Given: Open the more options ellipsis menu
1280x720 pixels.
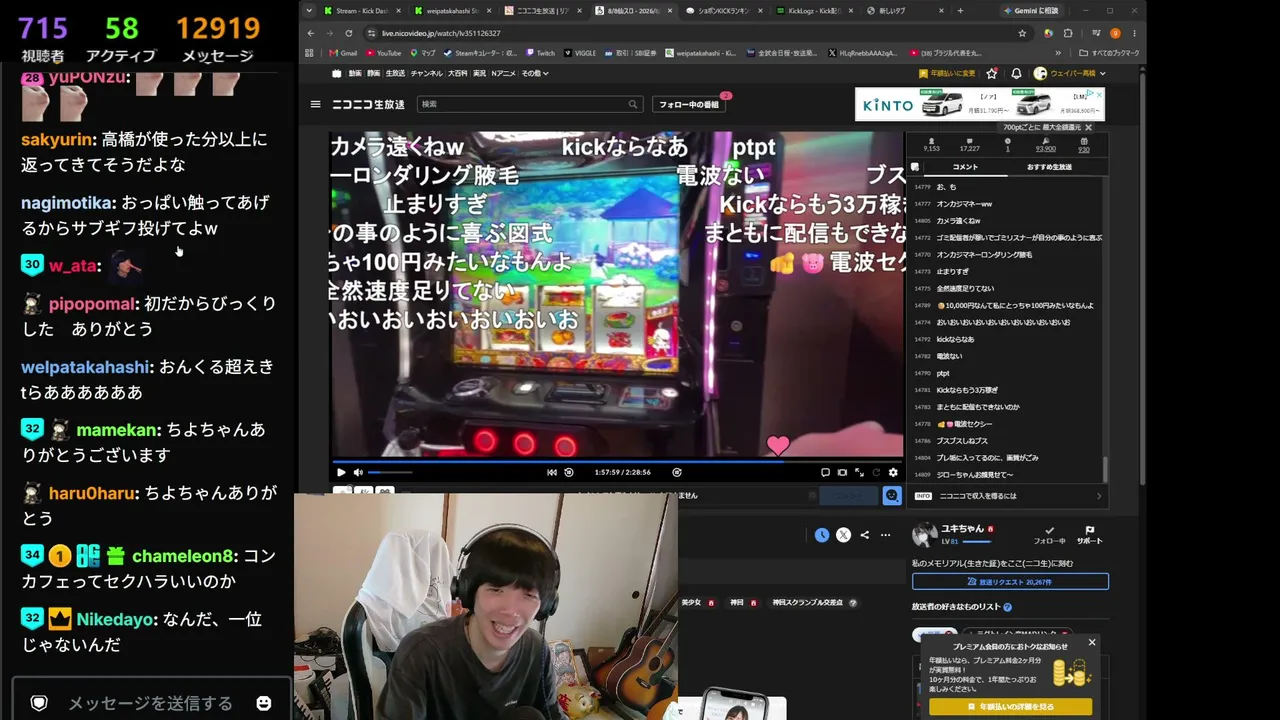Looking at the screenshot, I should [x=885, y=535].
